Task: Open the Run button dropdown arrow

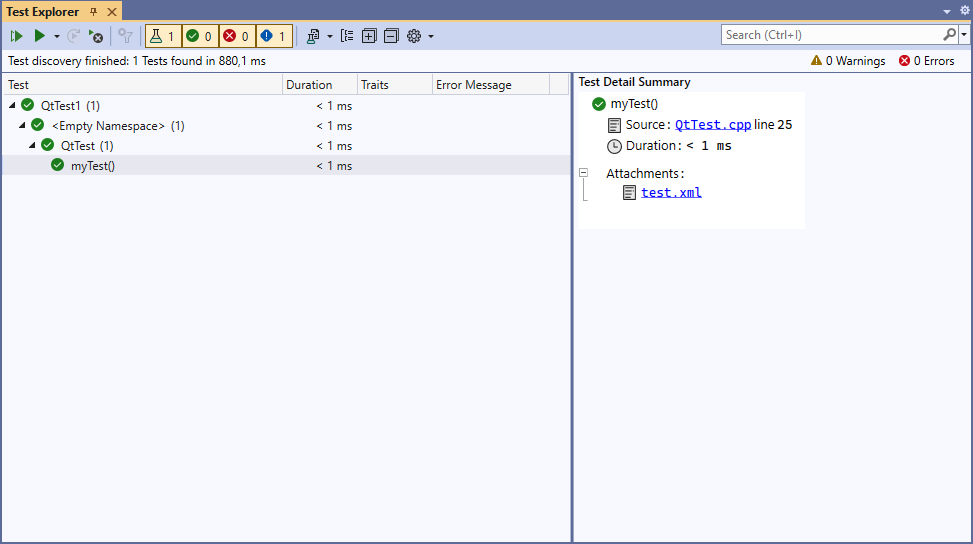Action: pyautogui.click(x=56, y=37)
